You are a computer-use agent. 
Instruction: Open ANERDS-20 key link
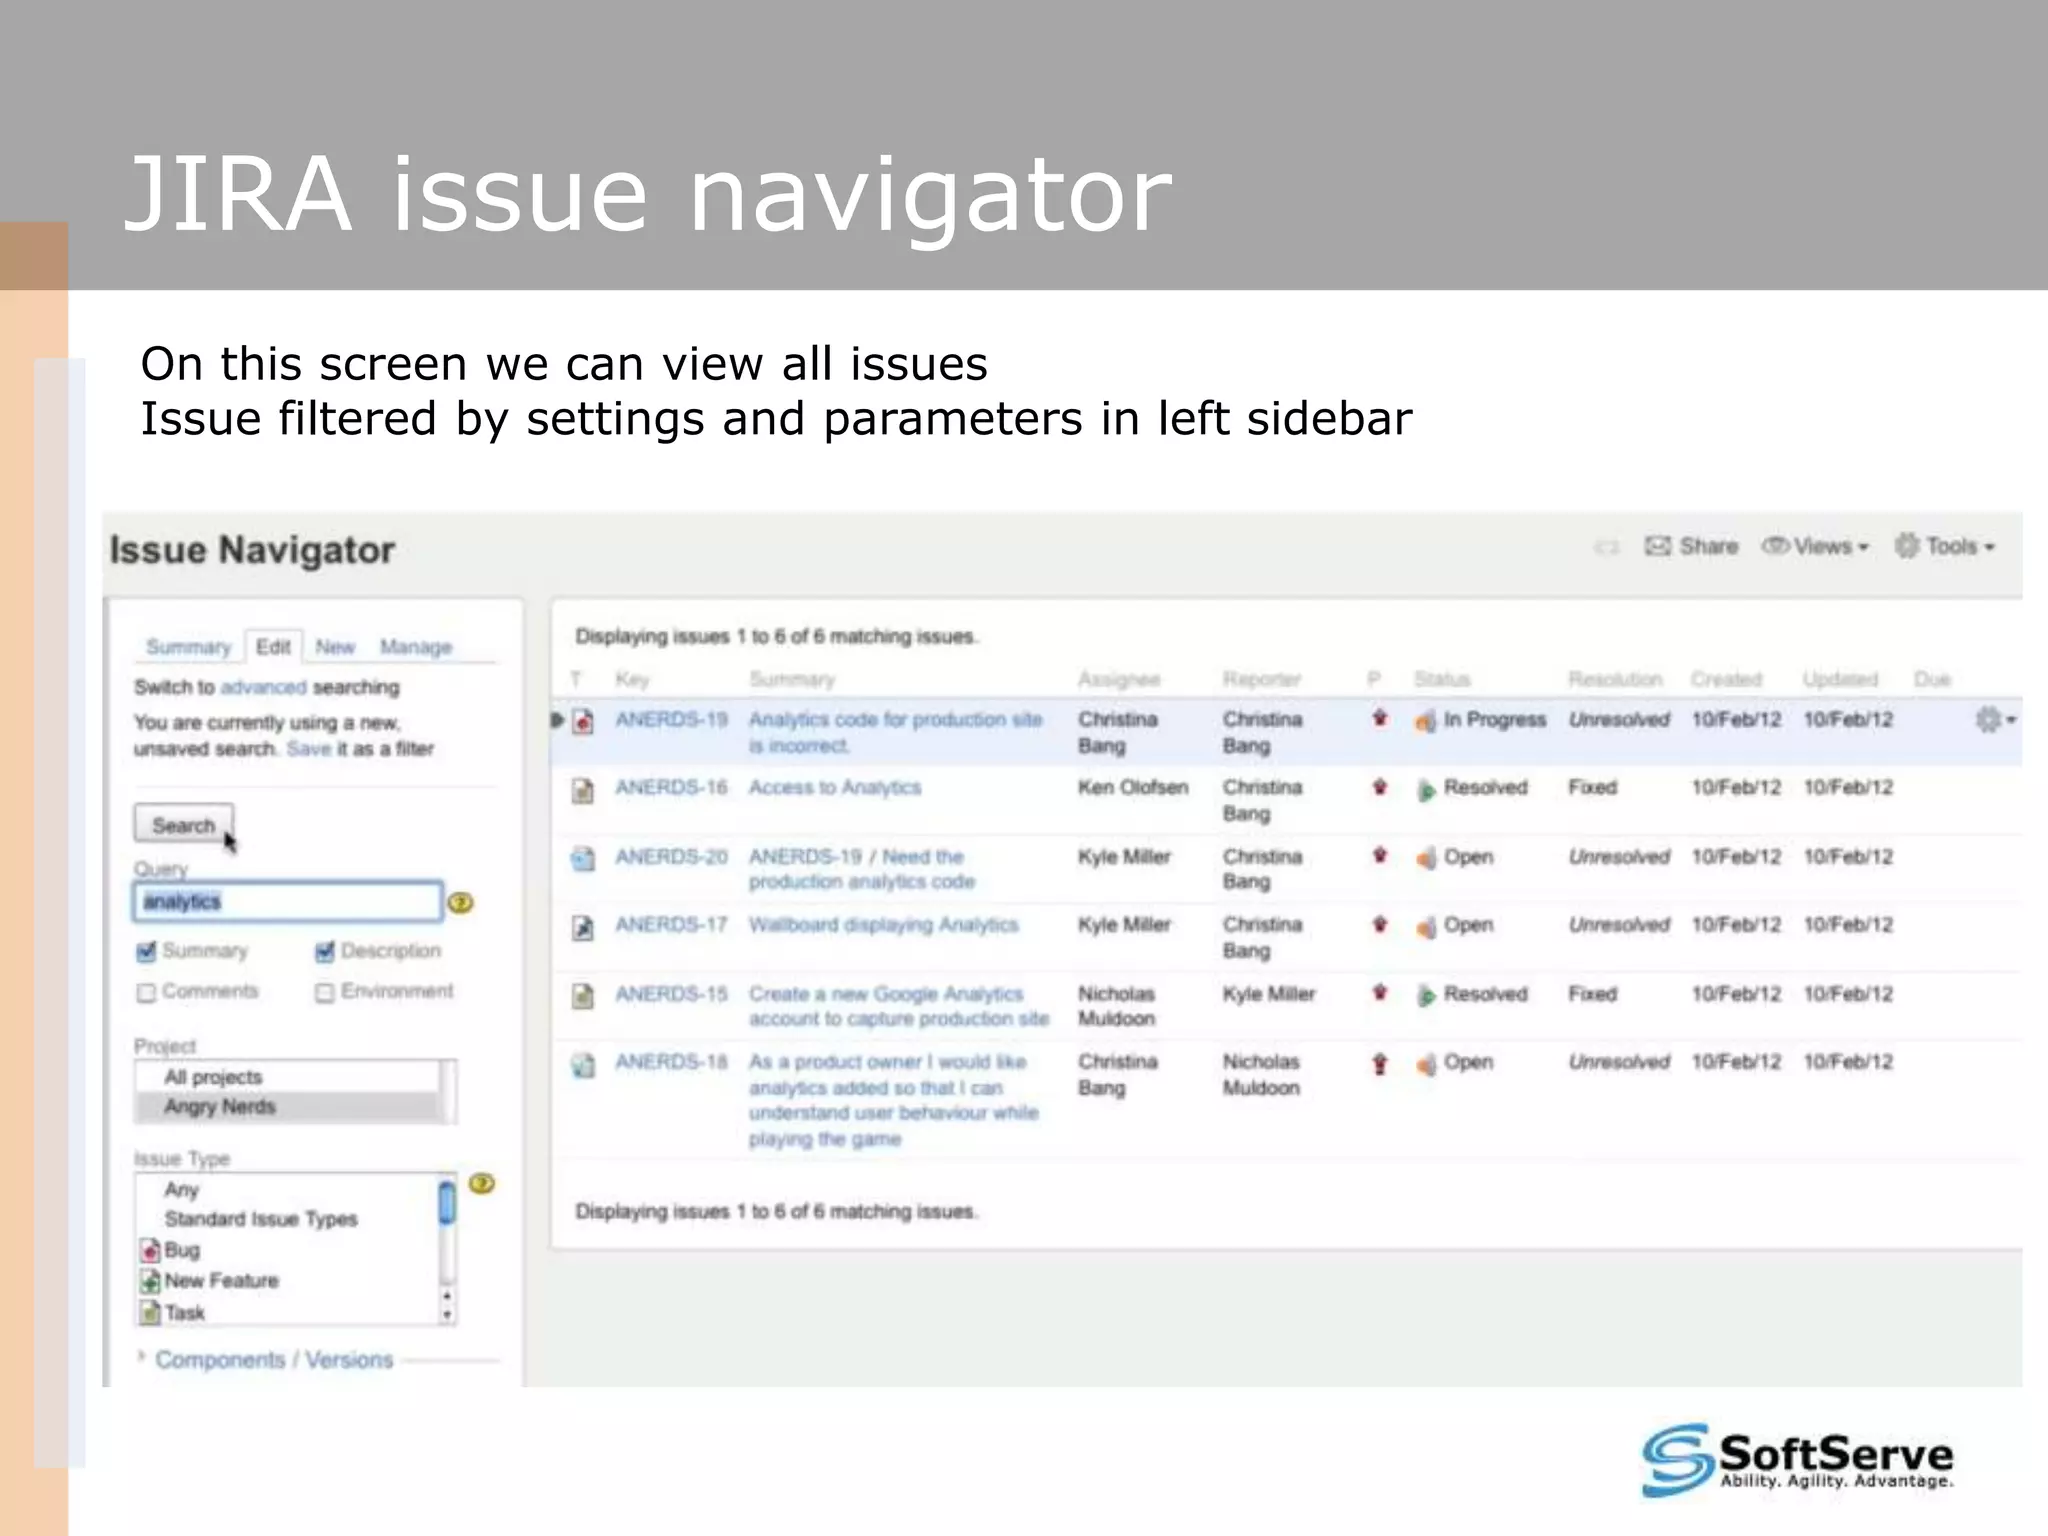tap(671, 857)
